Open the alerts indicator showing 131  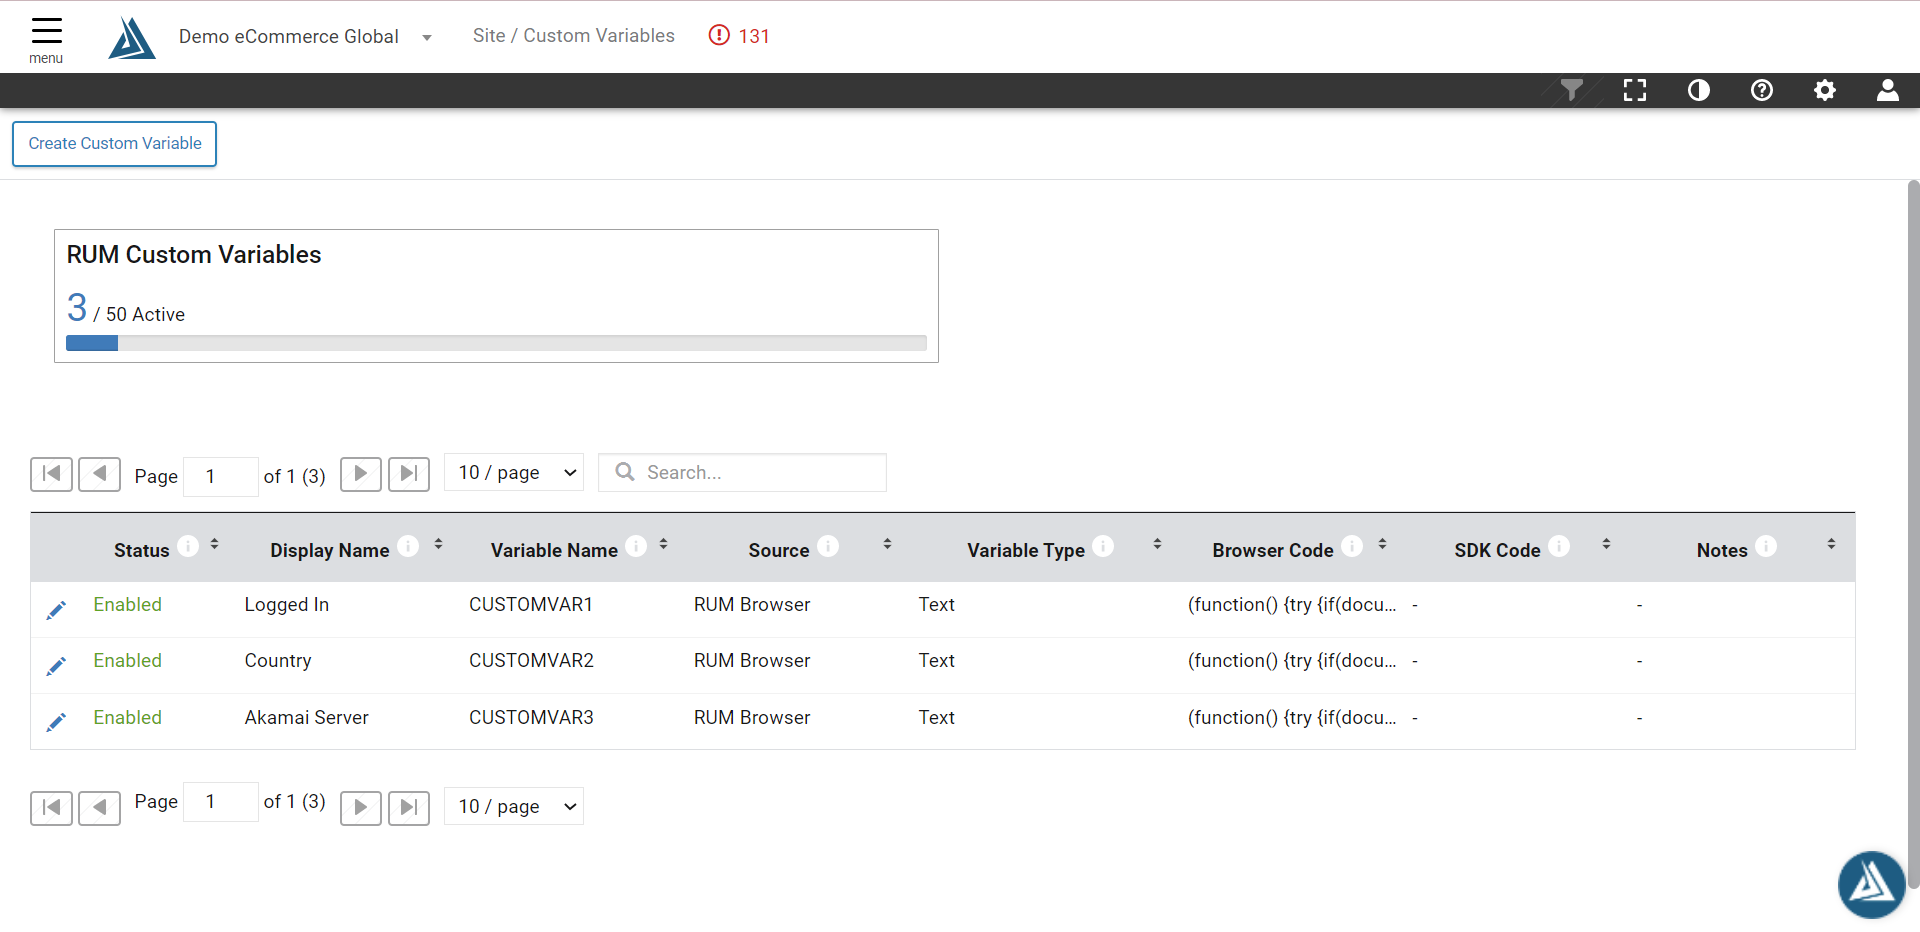pyautogui.click(x=739, y=36)
